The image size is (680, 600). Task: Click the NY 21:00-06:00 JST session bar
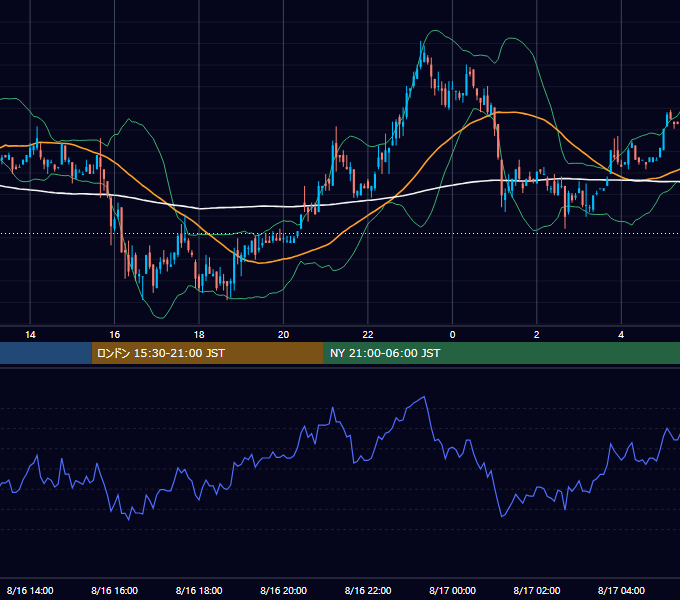[502, 353]
